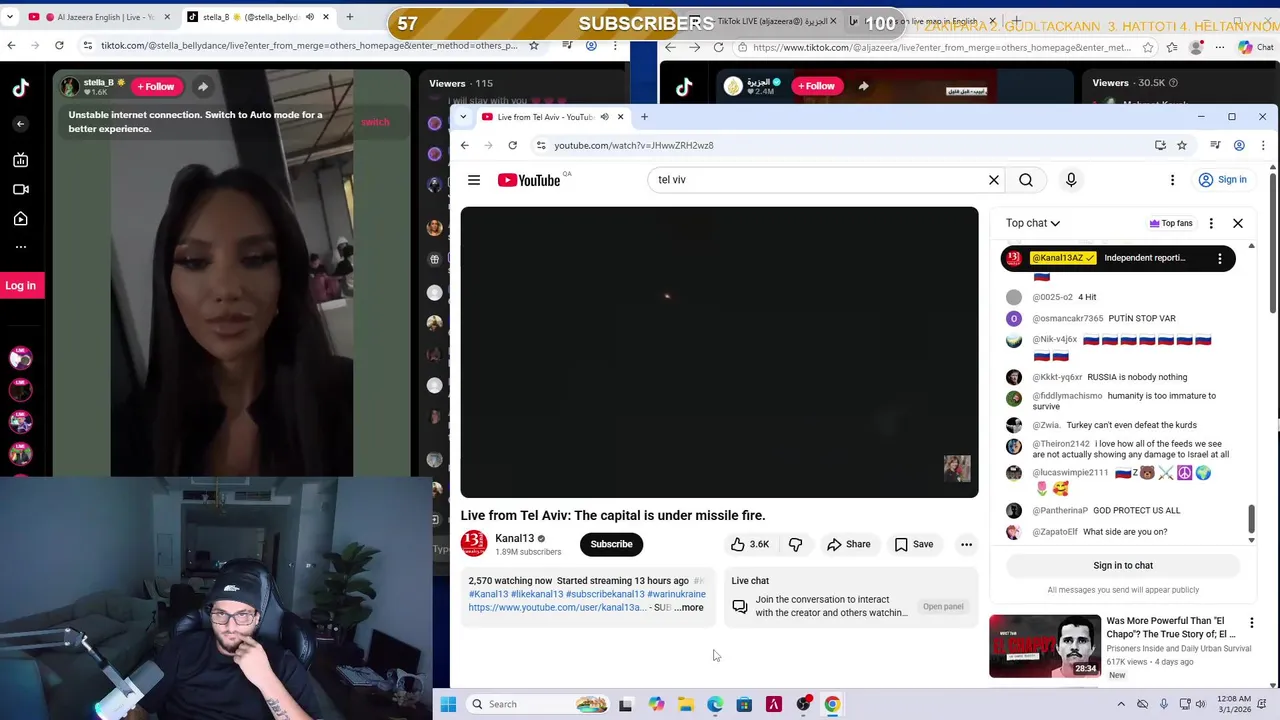Click the YouTube address bar URL
This screenshot has width=1280, height=720.
pyautogui.click(x=634, y=145)
